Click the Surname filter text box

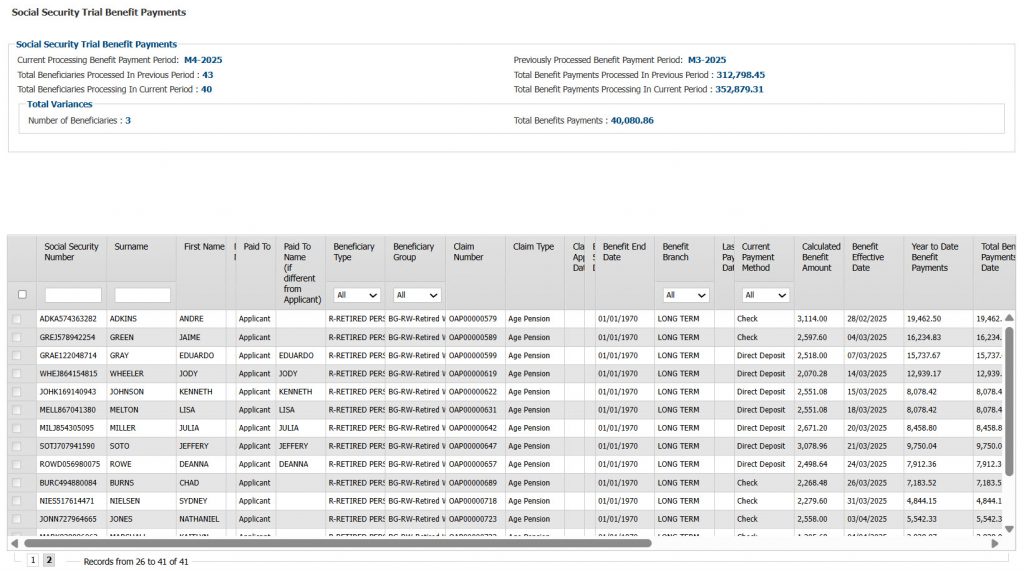click(x=142, y=295)
